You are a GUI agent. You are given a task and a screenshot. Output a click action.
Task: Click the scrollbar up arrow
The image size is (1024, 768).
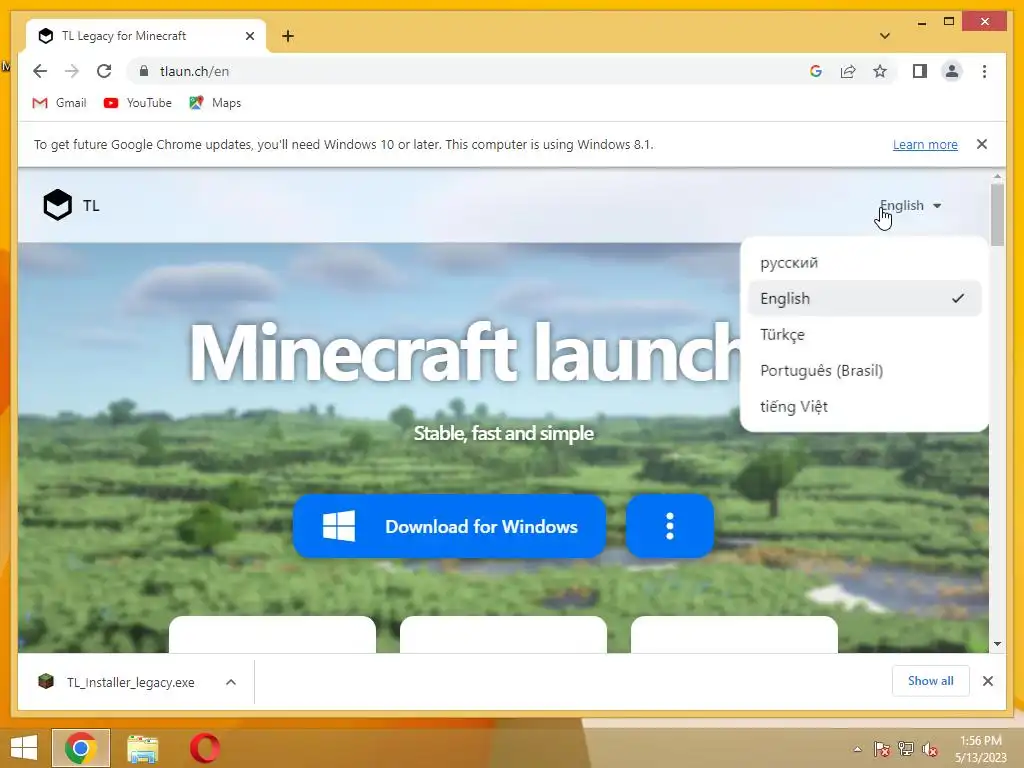click(x=997, y=176)
